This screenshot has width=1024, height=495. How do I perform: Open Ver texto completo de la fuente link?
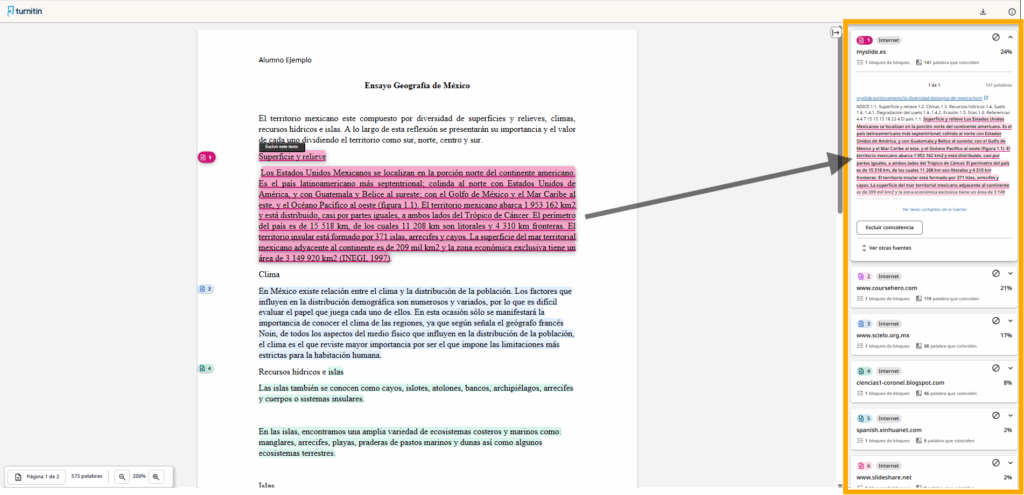click(932, 208)
